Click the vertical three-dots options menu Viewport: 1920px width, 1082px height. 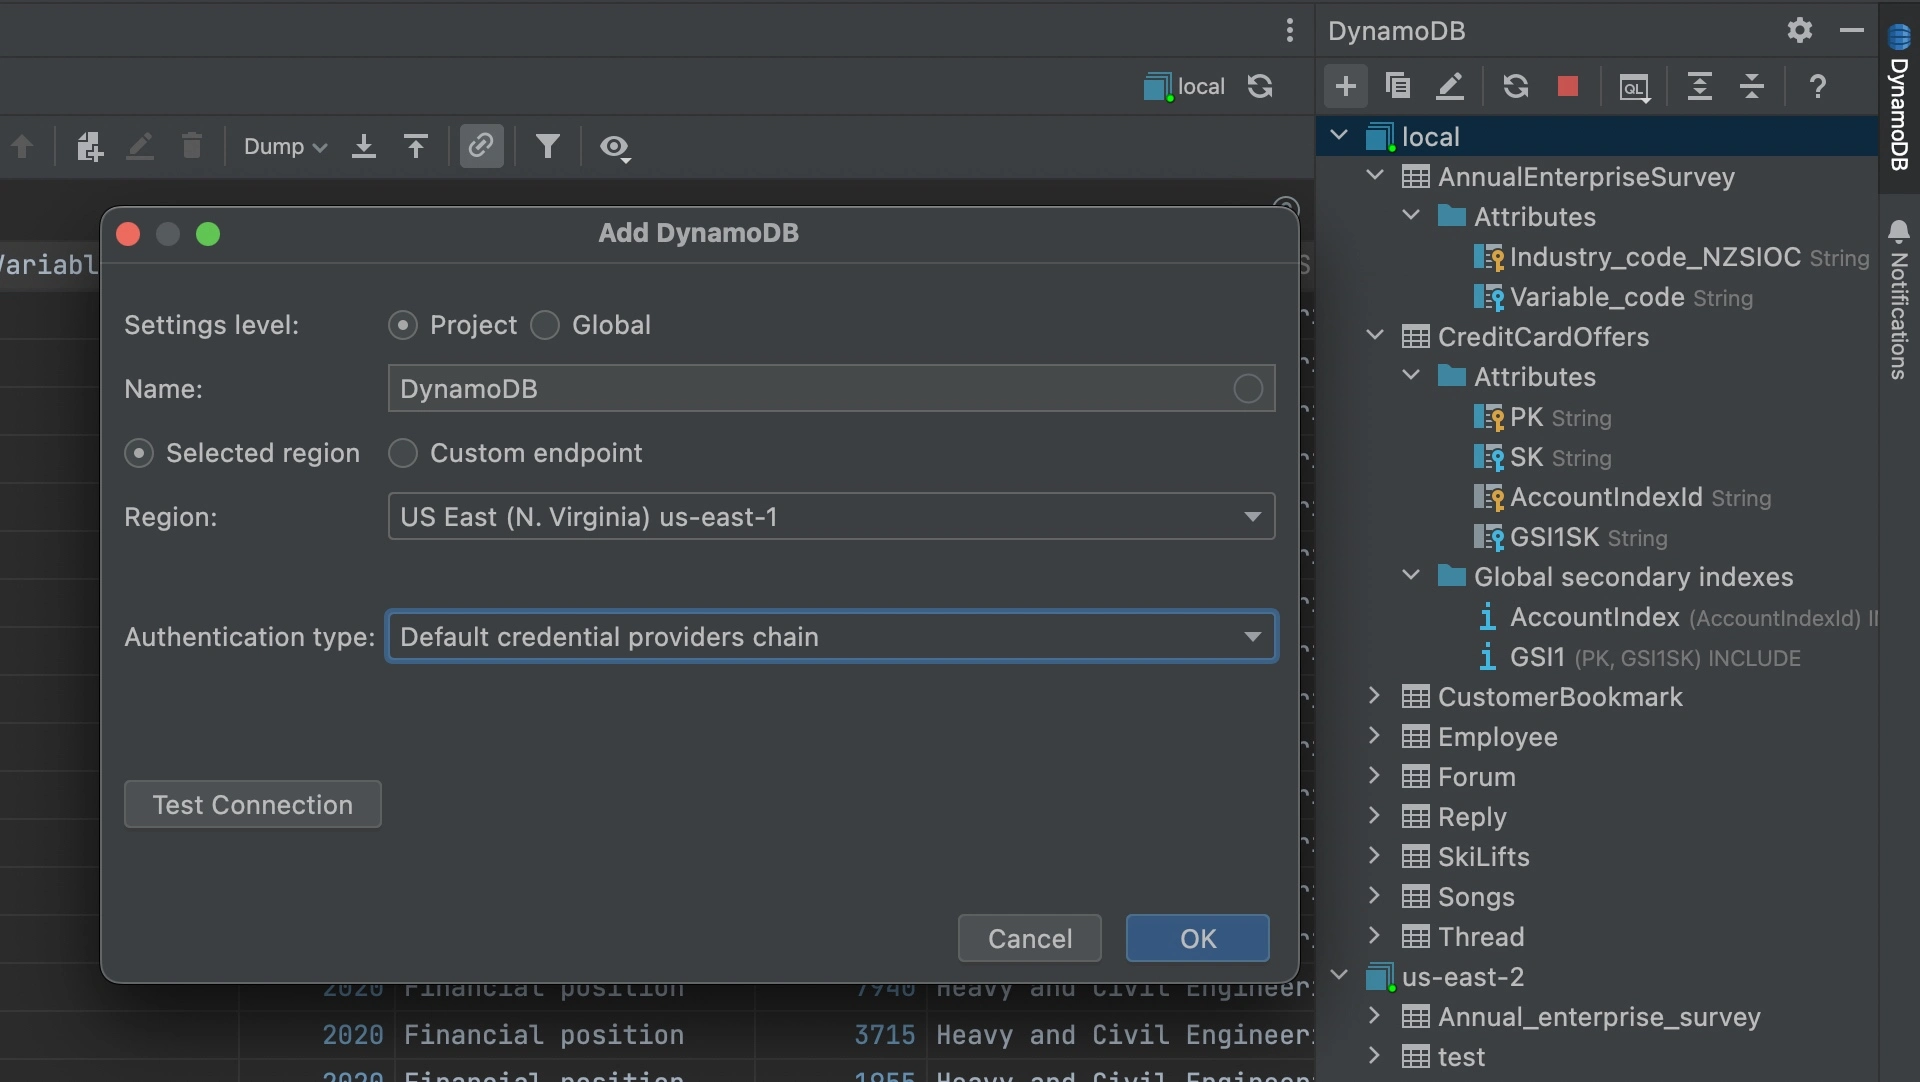pyautogui.click(x=1289, y=30)
